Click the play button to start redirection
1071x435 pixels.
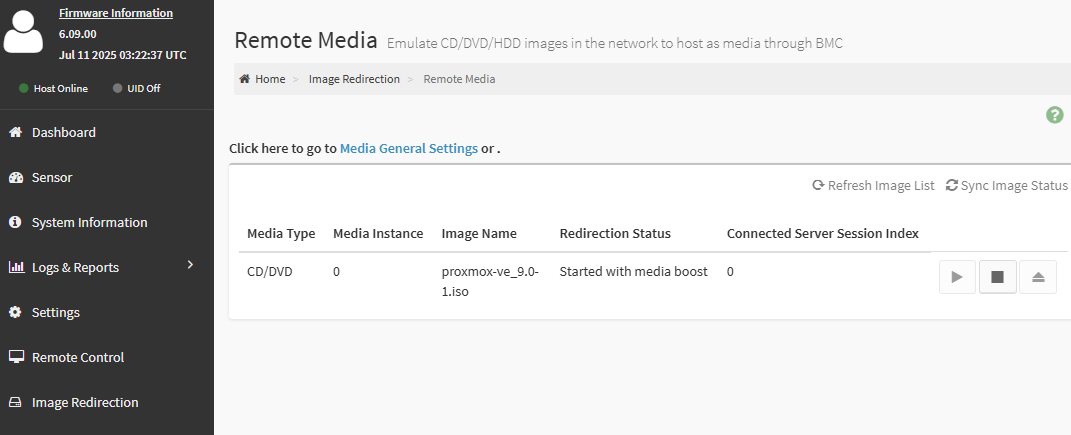957,277
